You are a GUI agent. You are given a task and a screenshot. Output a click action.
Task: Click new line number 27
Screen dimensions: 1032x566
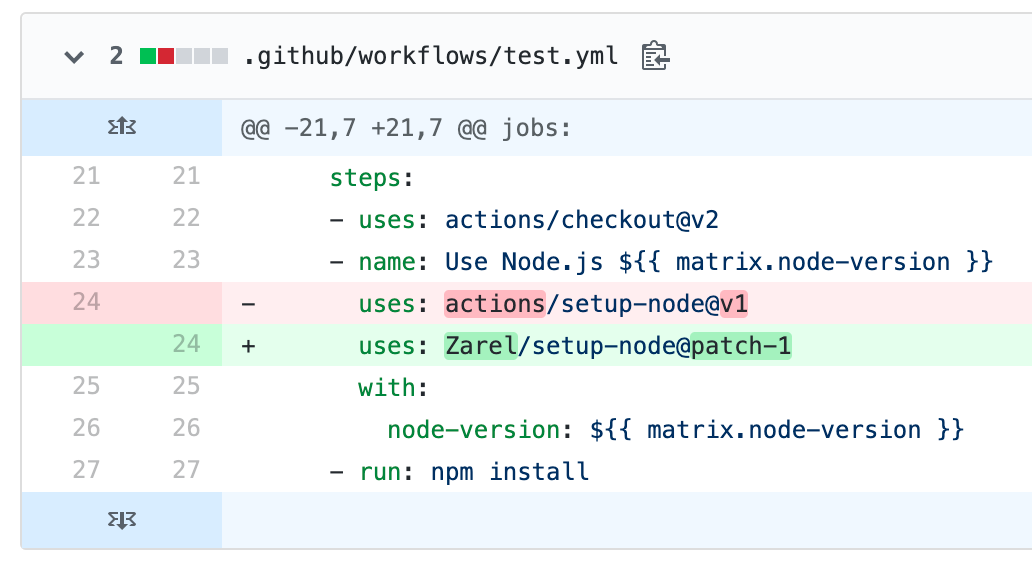click(186, 470)
